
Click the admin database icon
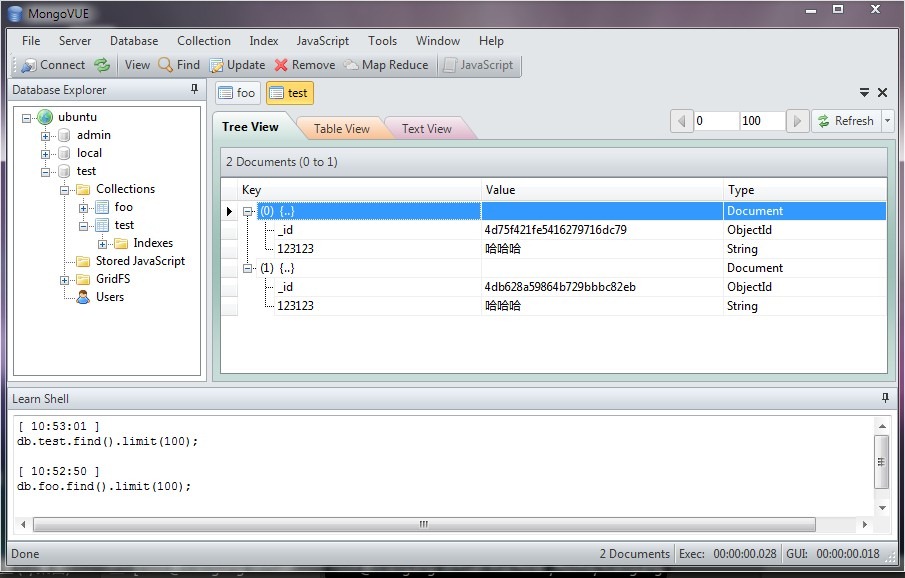point(65,136)
